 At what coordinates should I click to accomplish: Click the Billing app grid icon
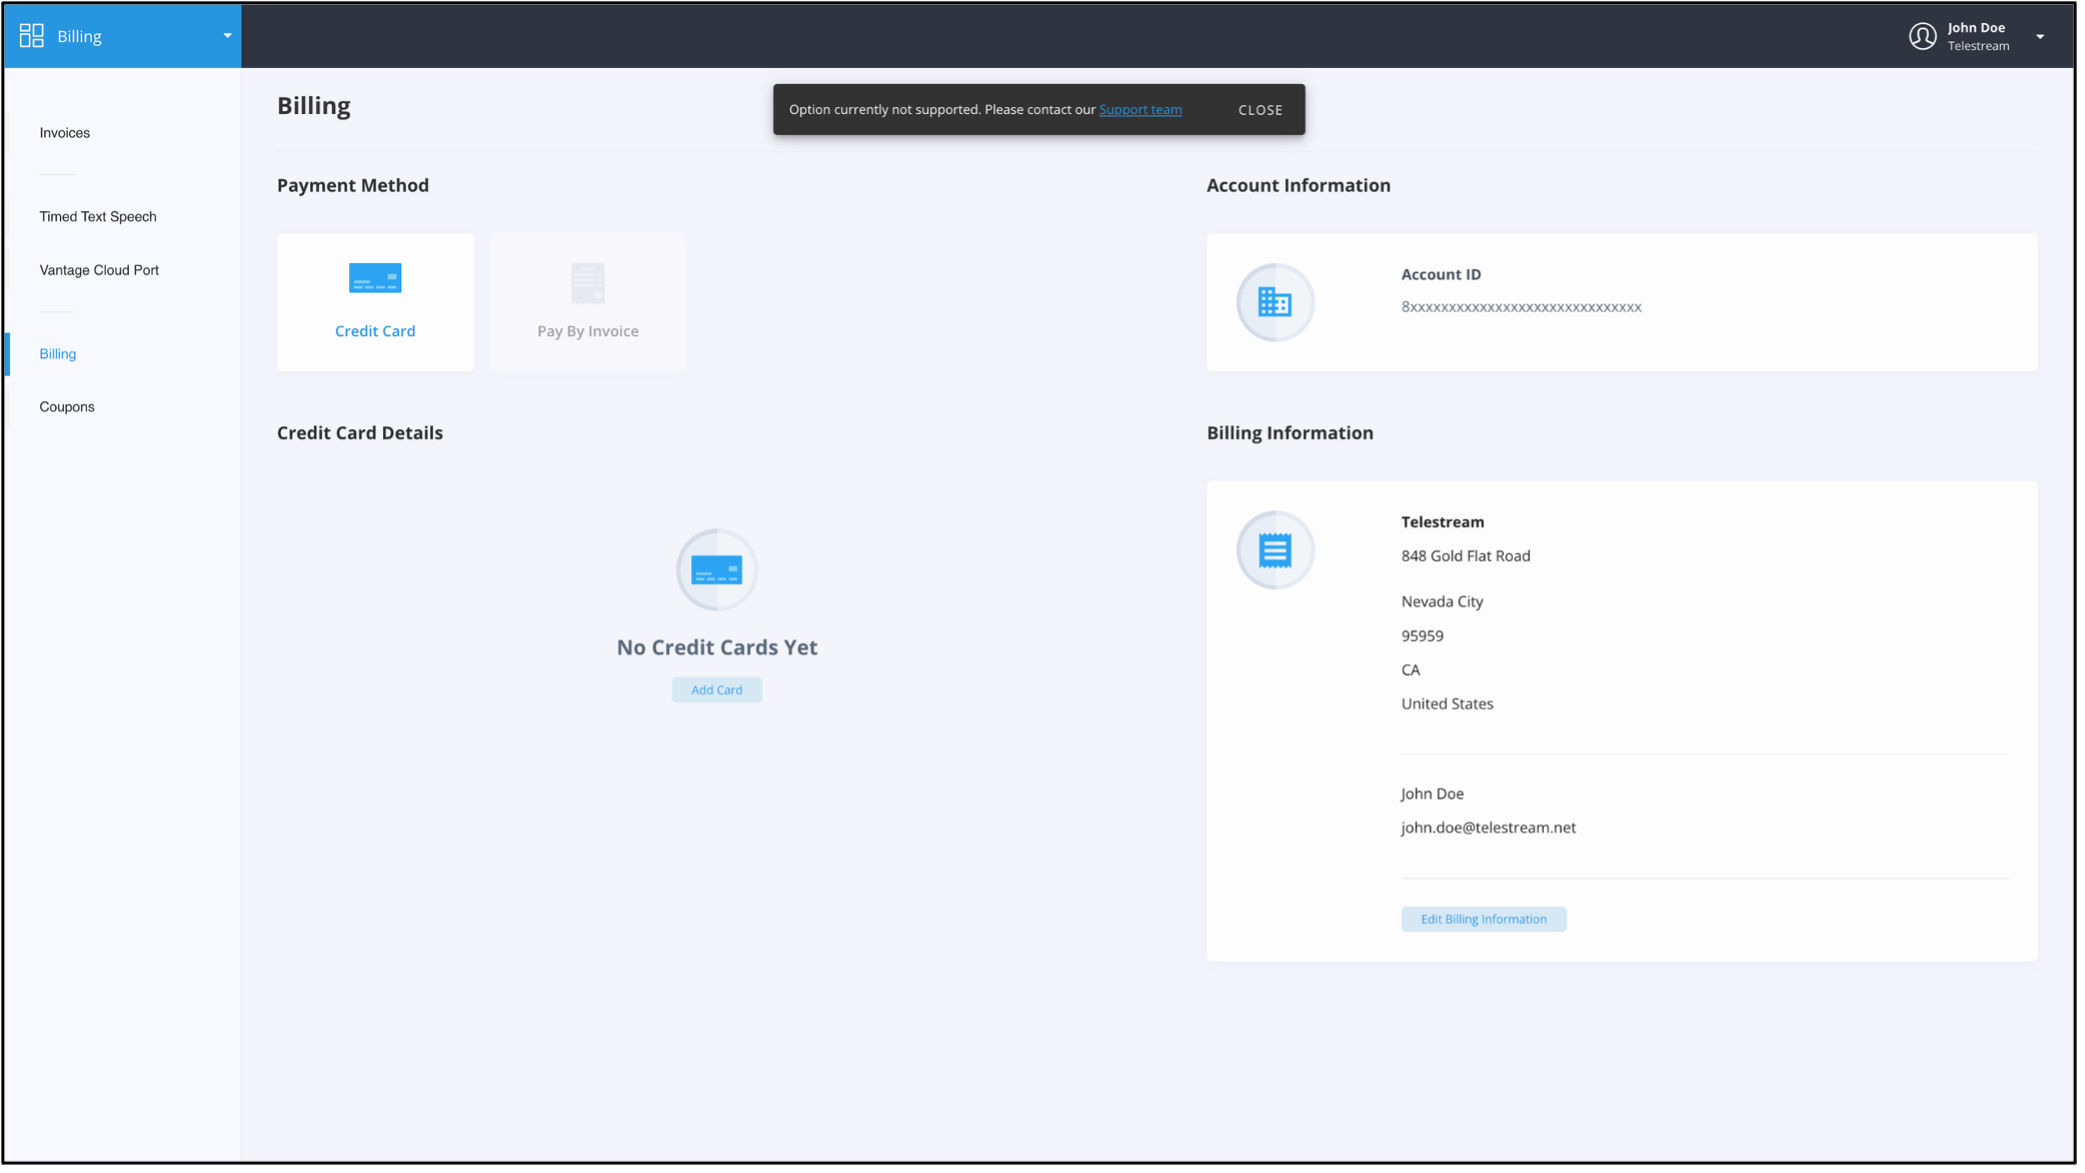pos(32,36)
